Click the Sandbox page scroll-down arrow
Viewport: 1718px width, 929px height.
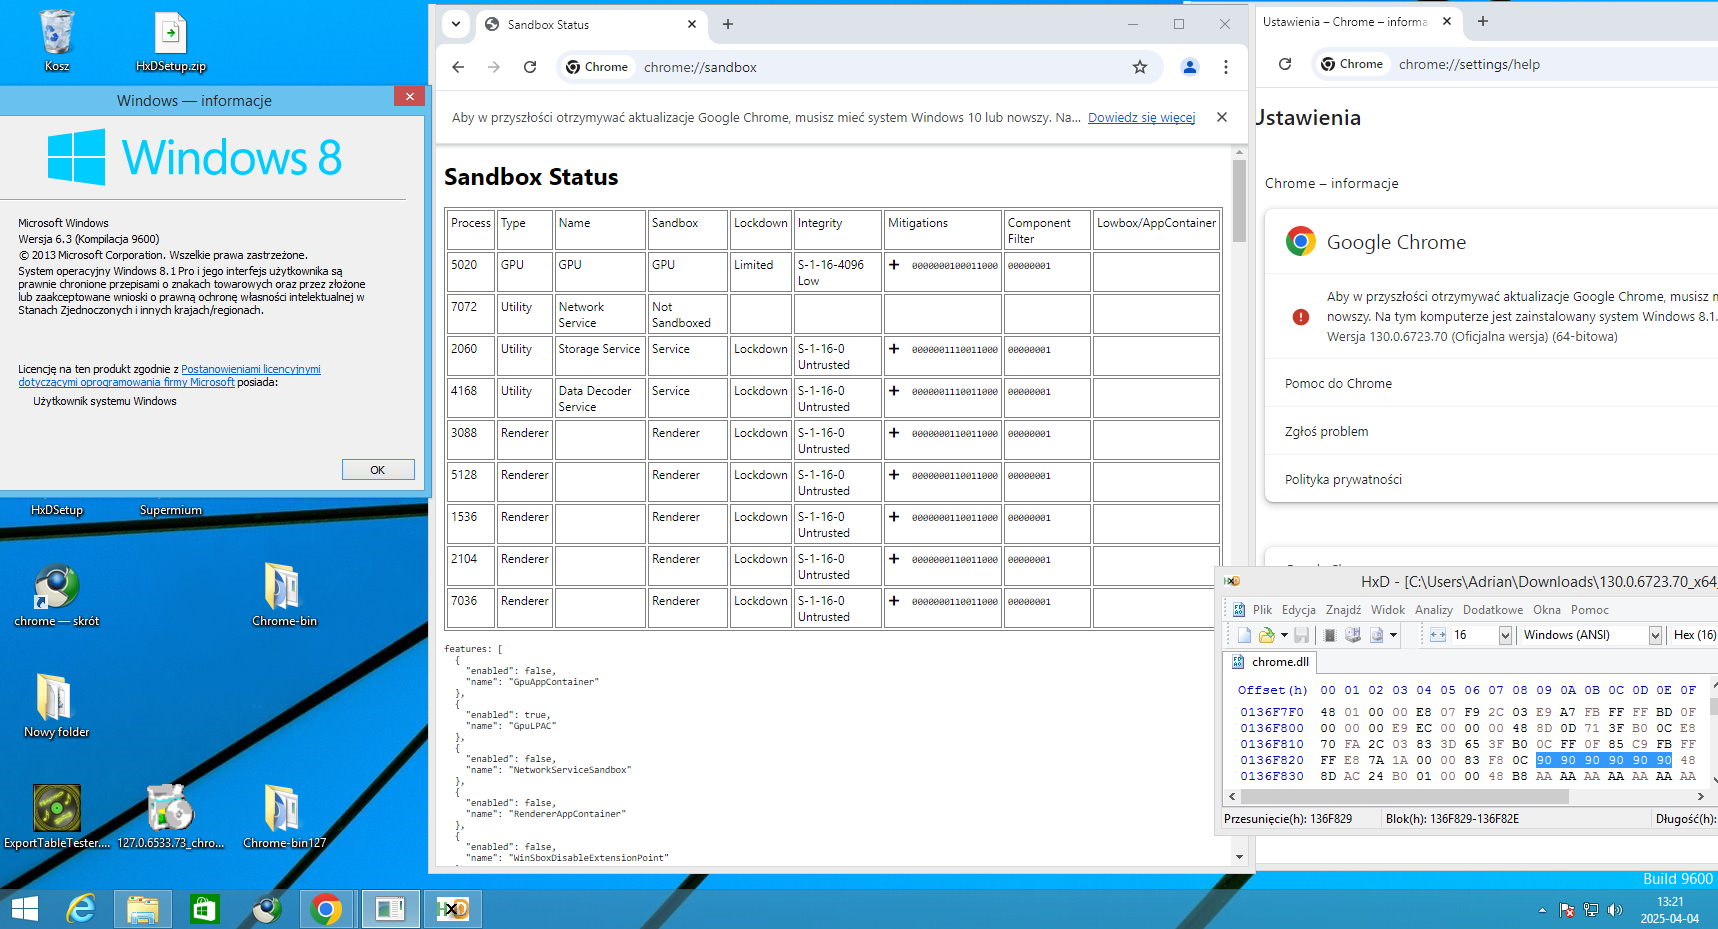(1239, 857)
